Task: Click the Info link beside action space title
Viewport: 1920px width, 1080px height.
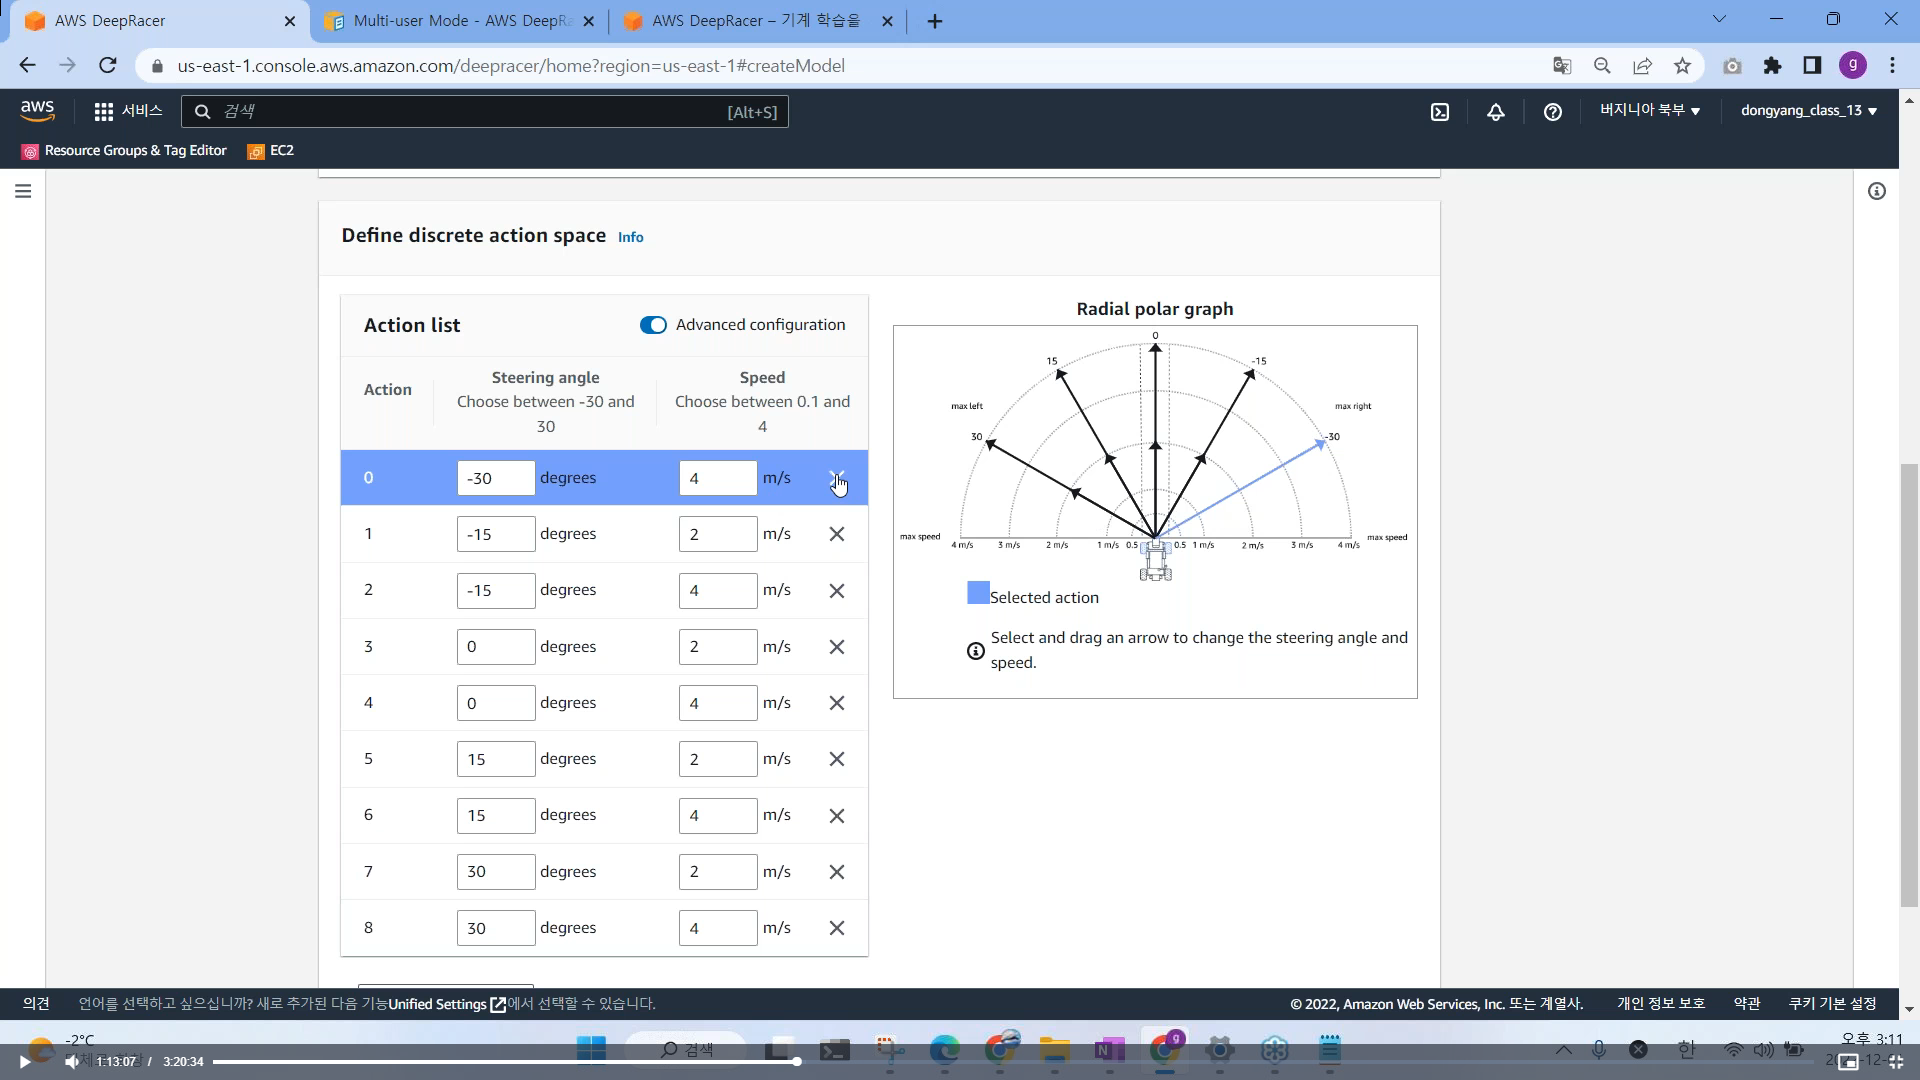Action: [630, 237]
